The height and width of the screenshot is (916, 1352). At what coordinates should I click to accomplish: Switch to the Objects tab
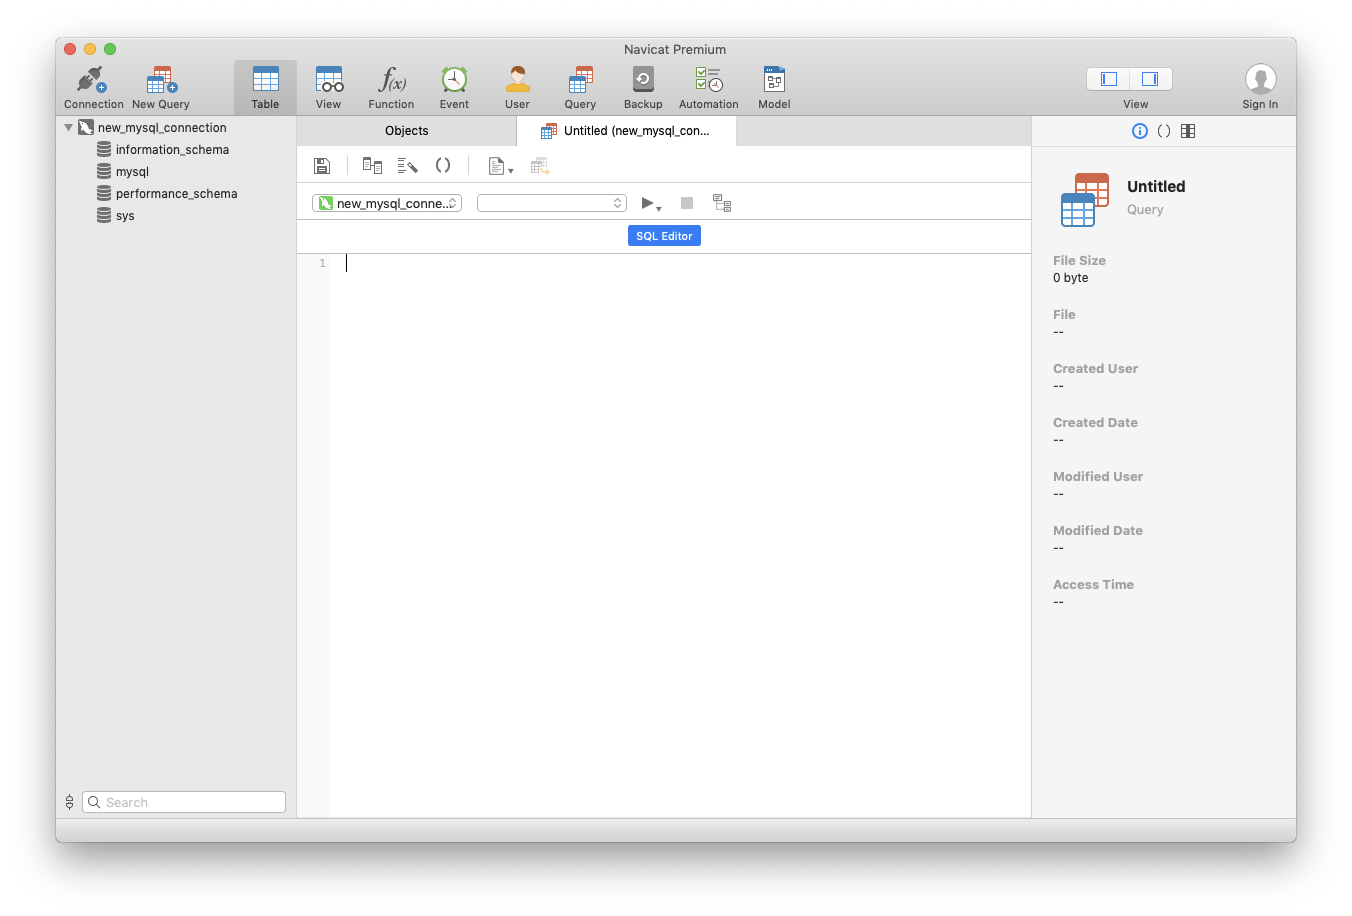tap(406, 131)
